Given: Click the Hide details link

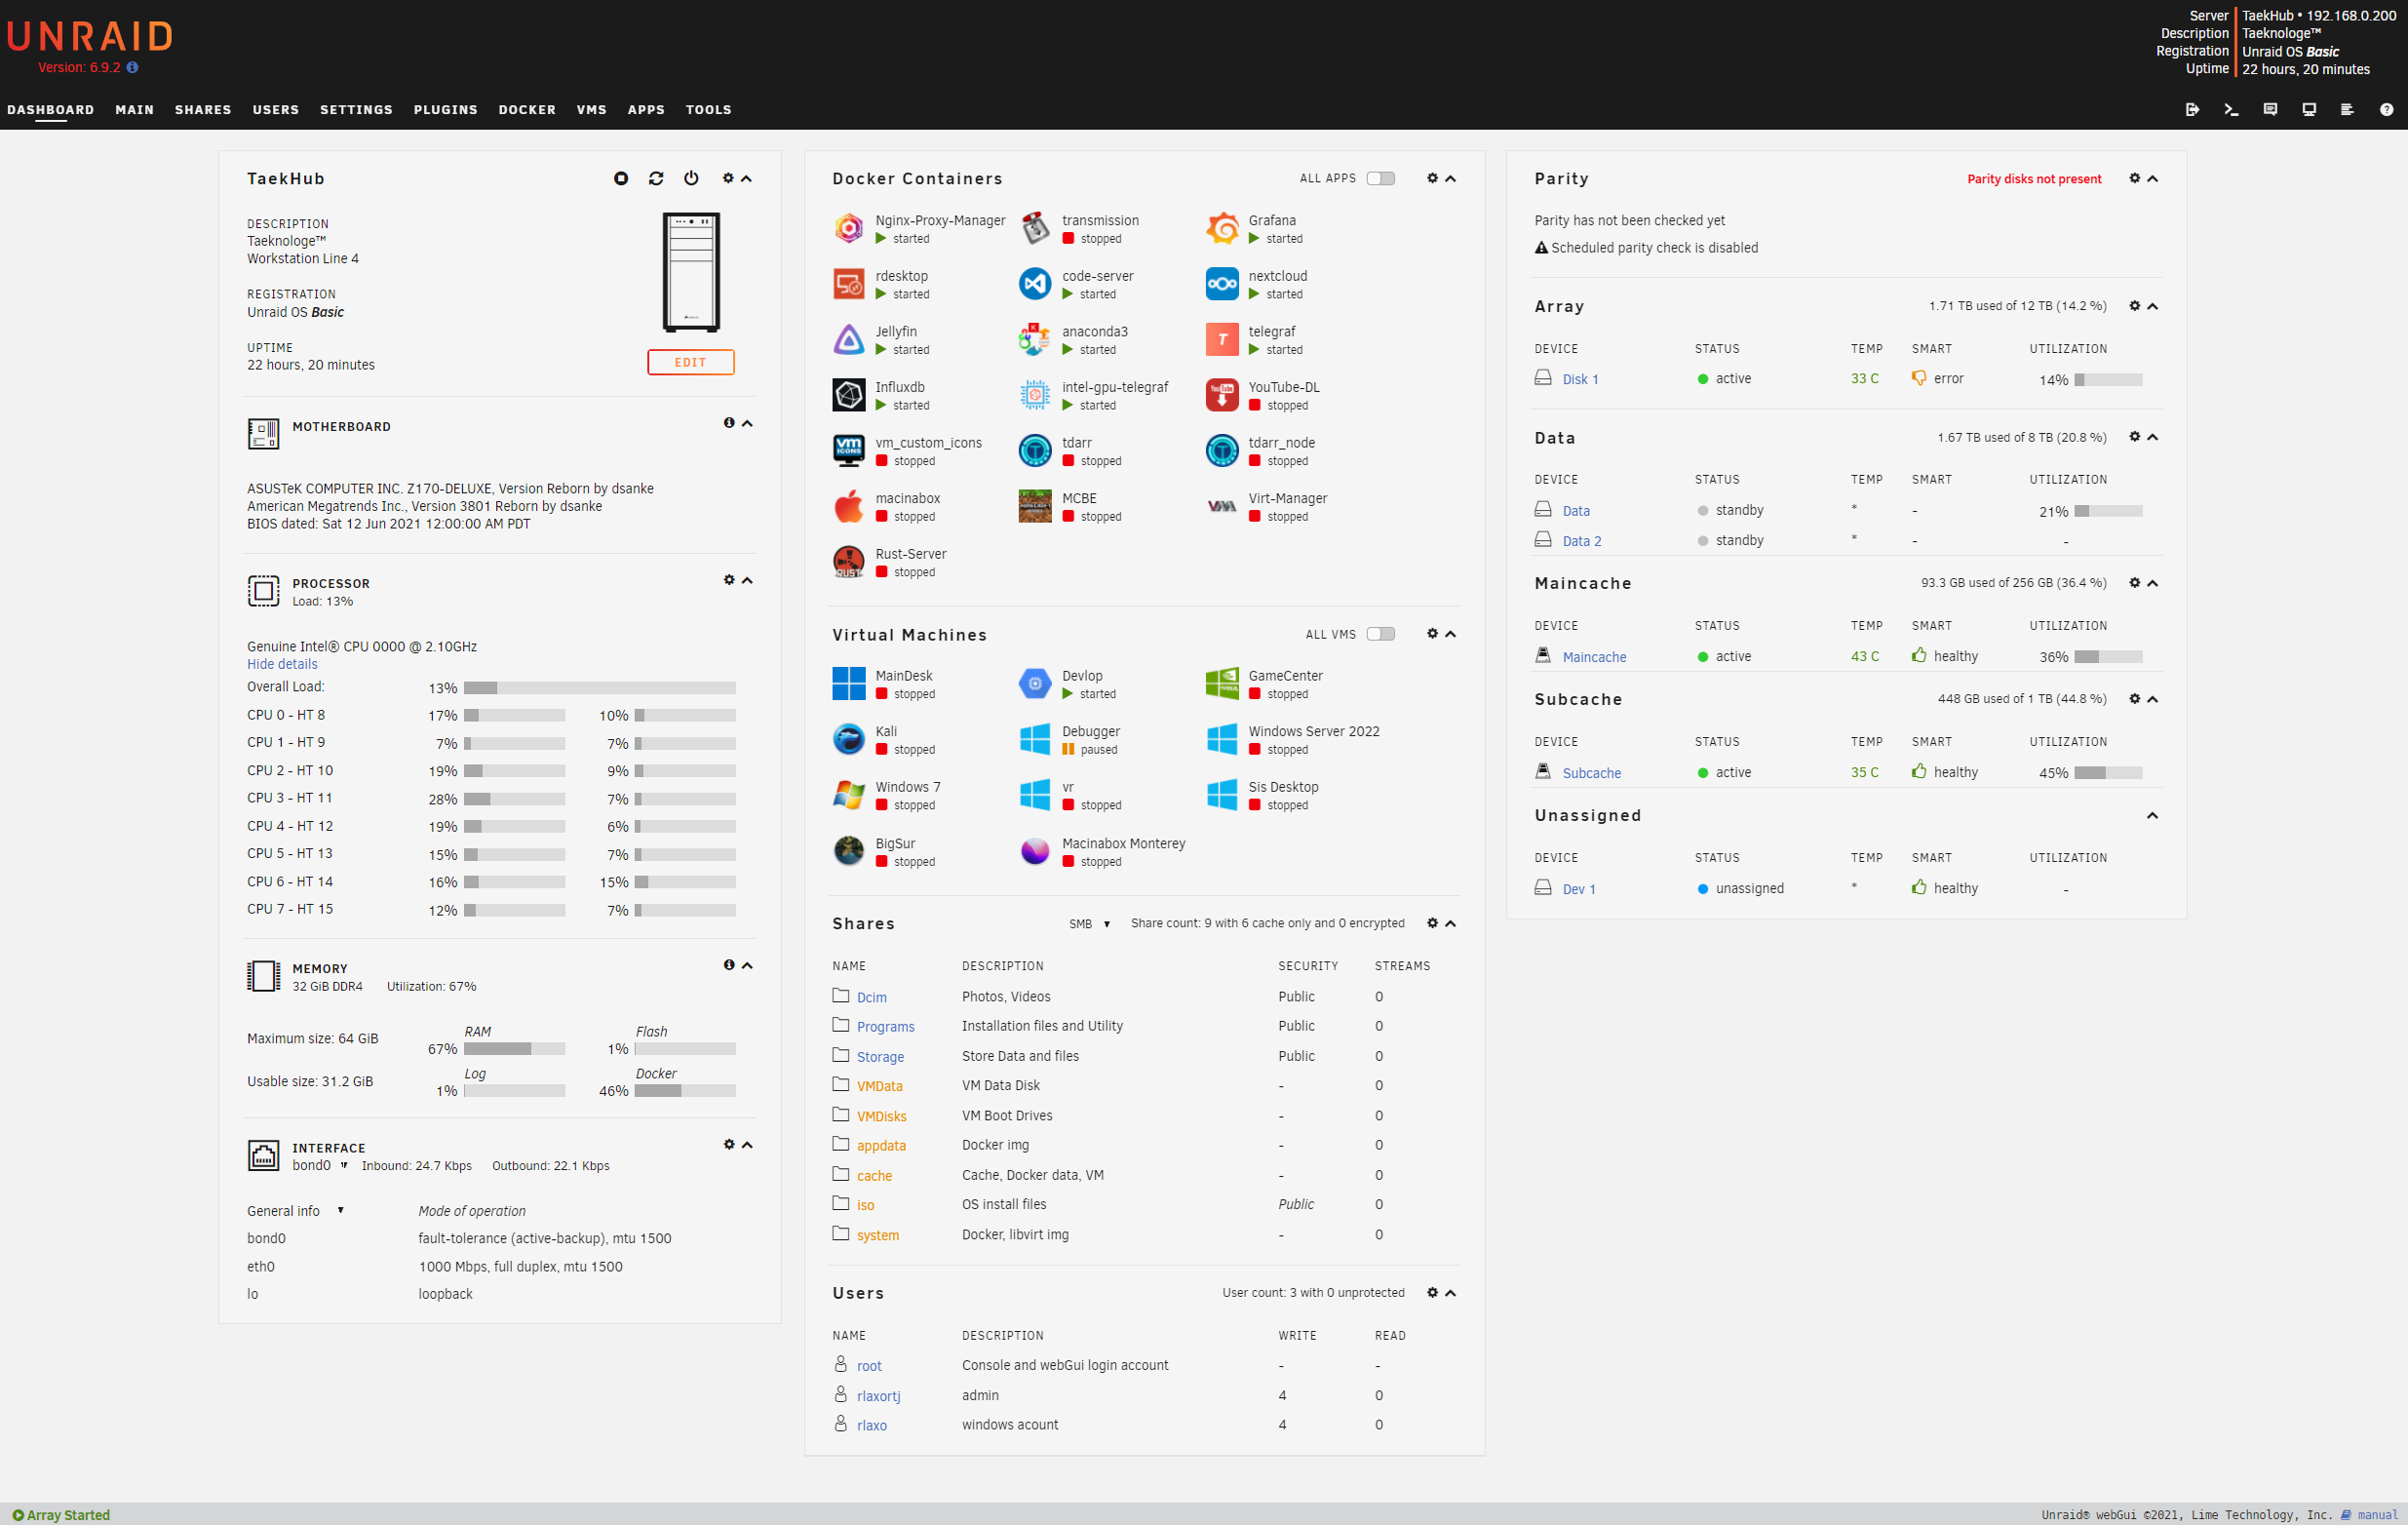Looking at the screenshot, I should pyautogui.click(x=282, y=664).
